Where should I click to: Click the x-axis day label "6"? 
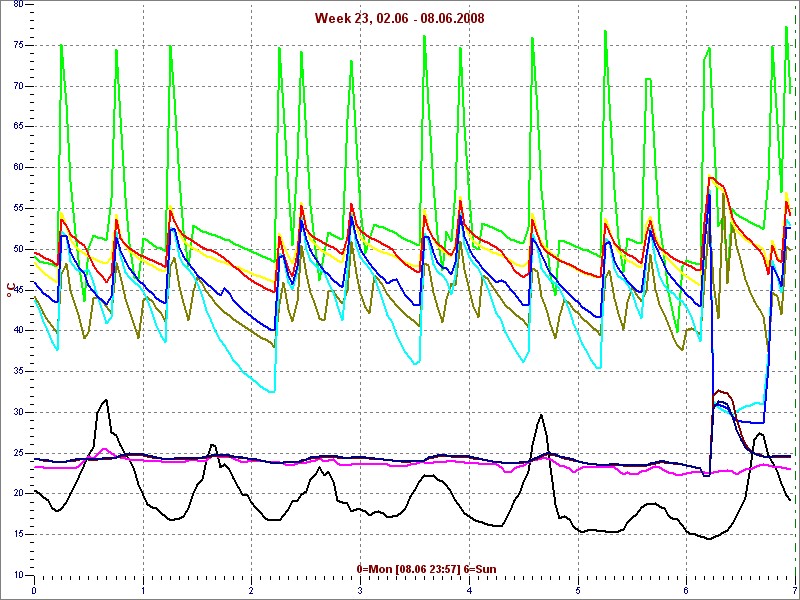[x=687, y=592]
